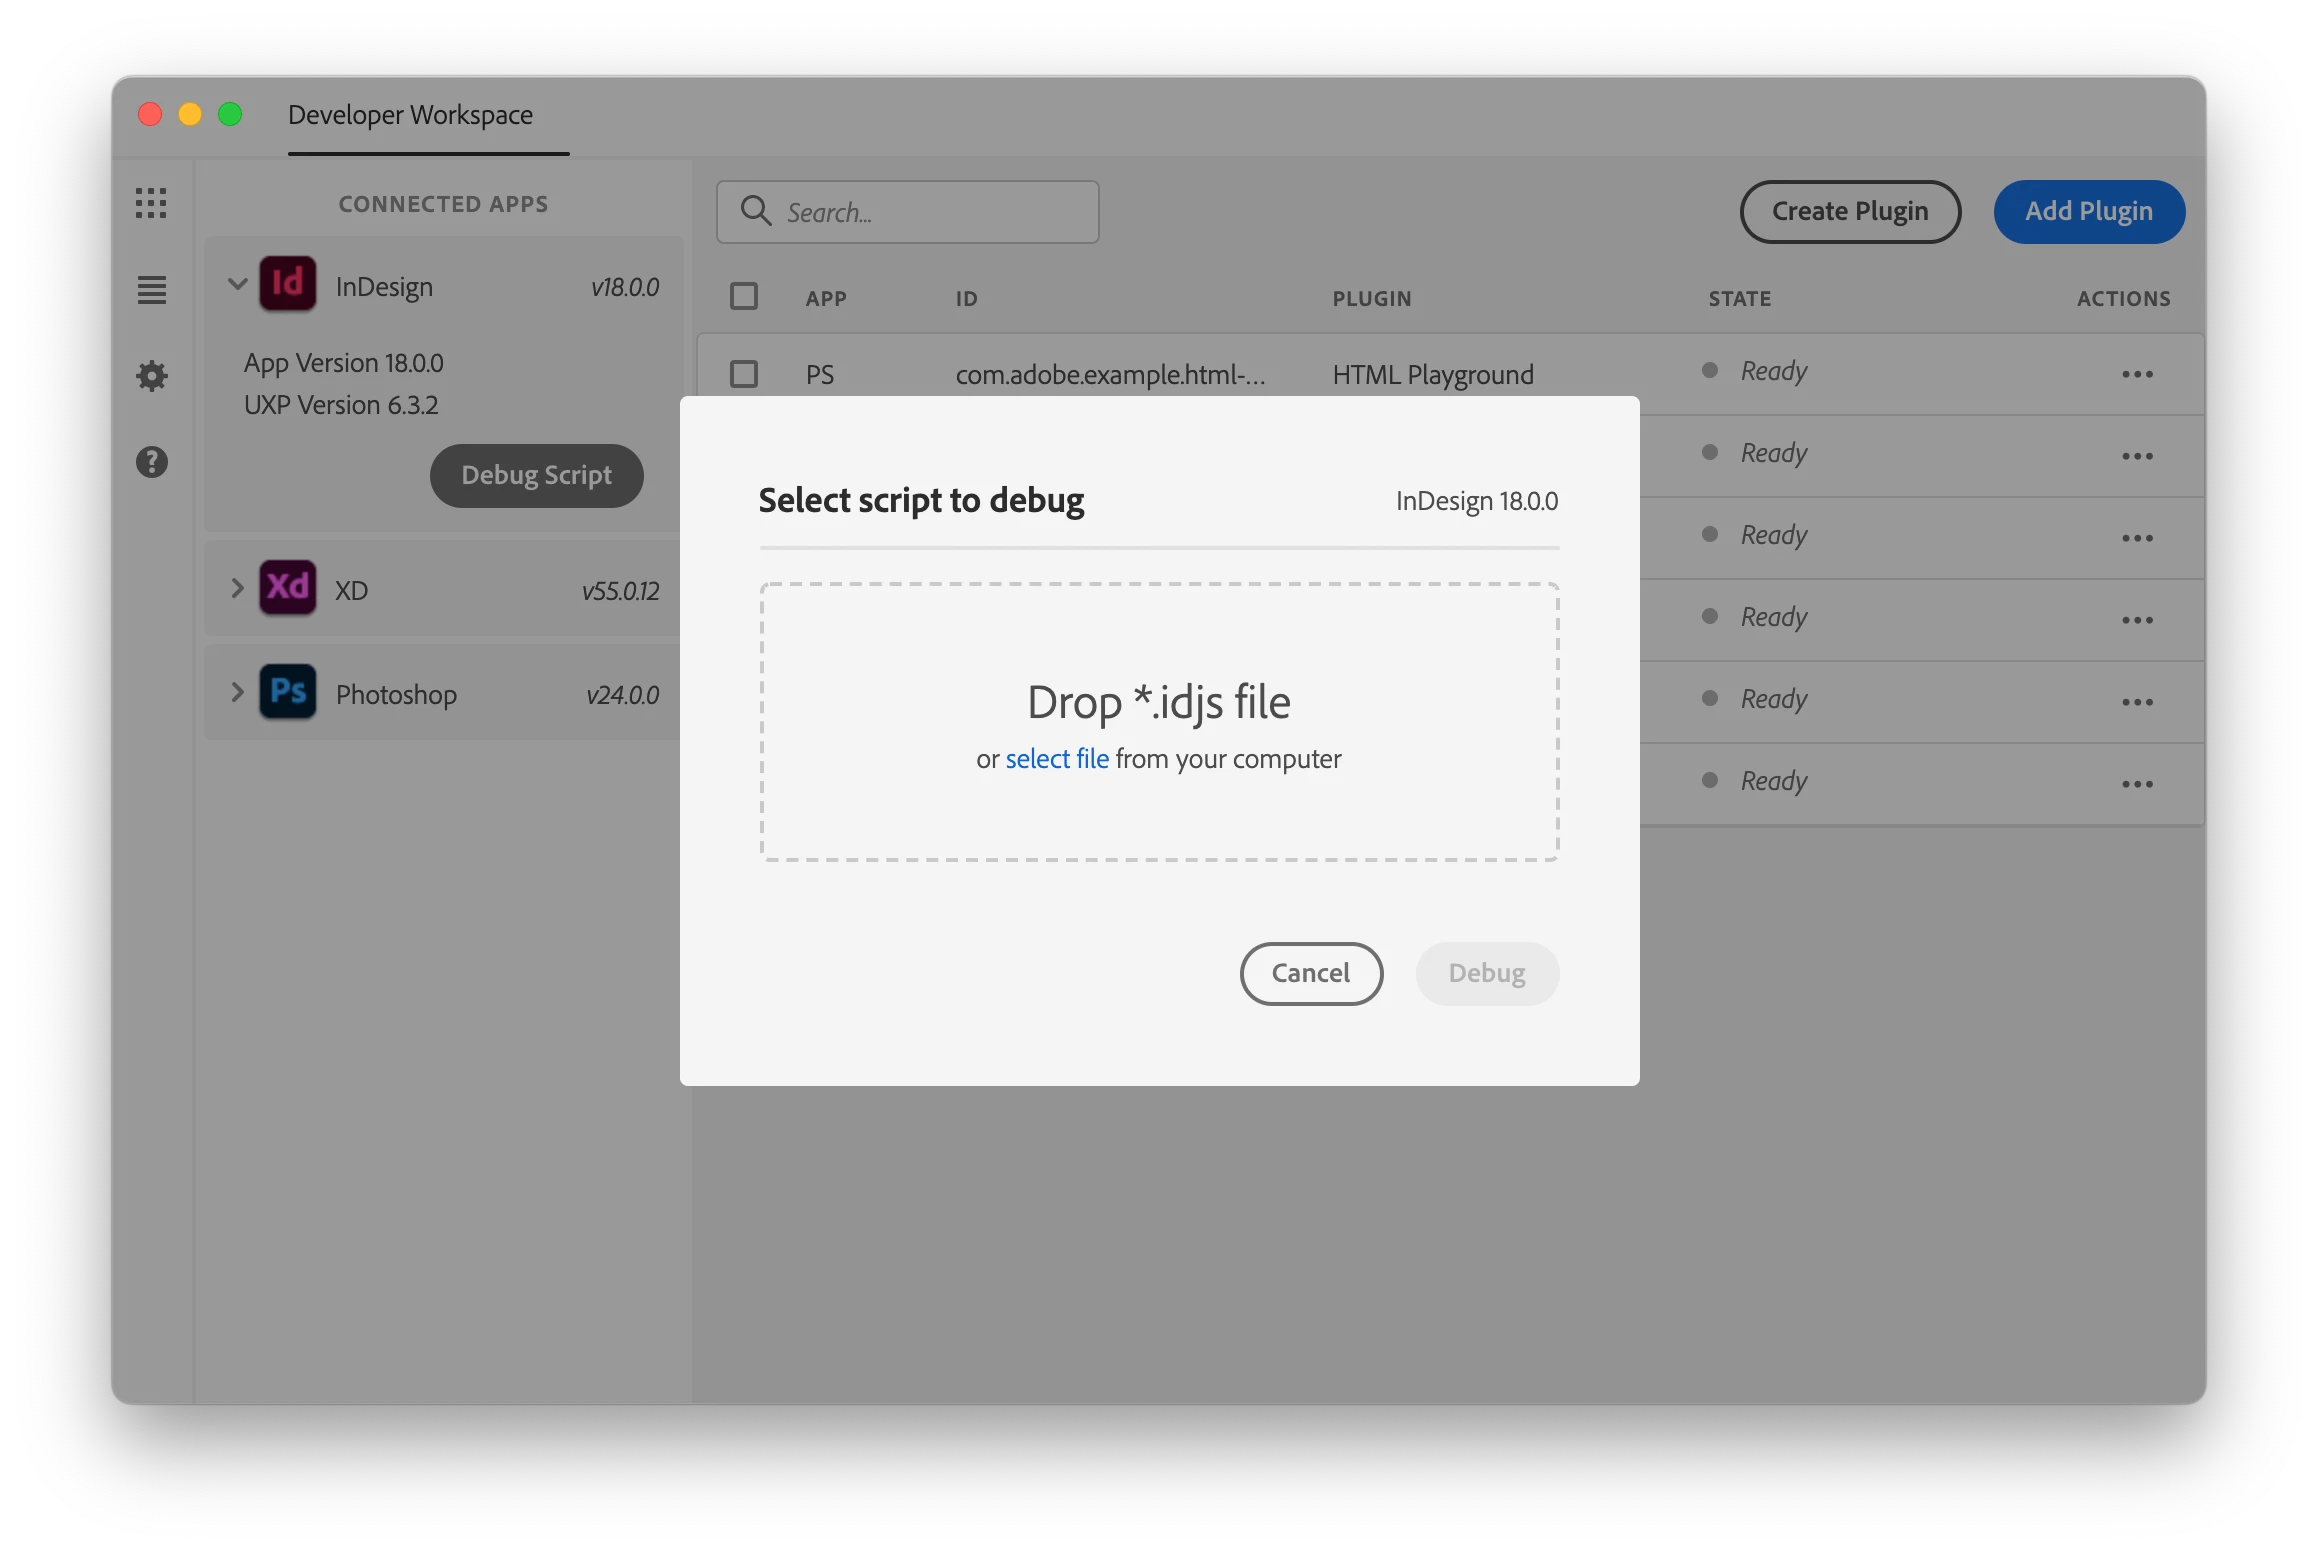Click the InDesign app icon

288,284
